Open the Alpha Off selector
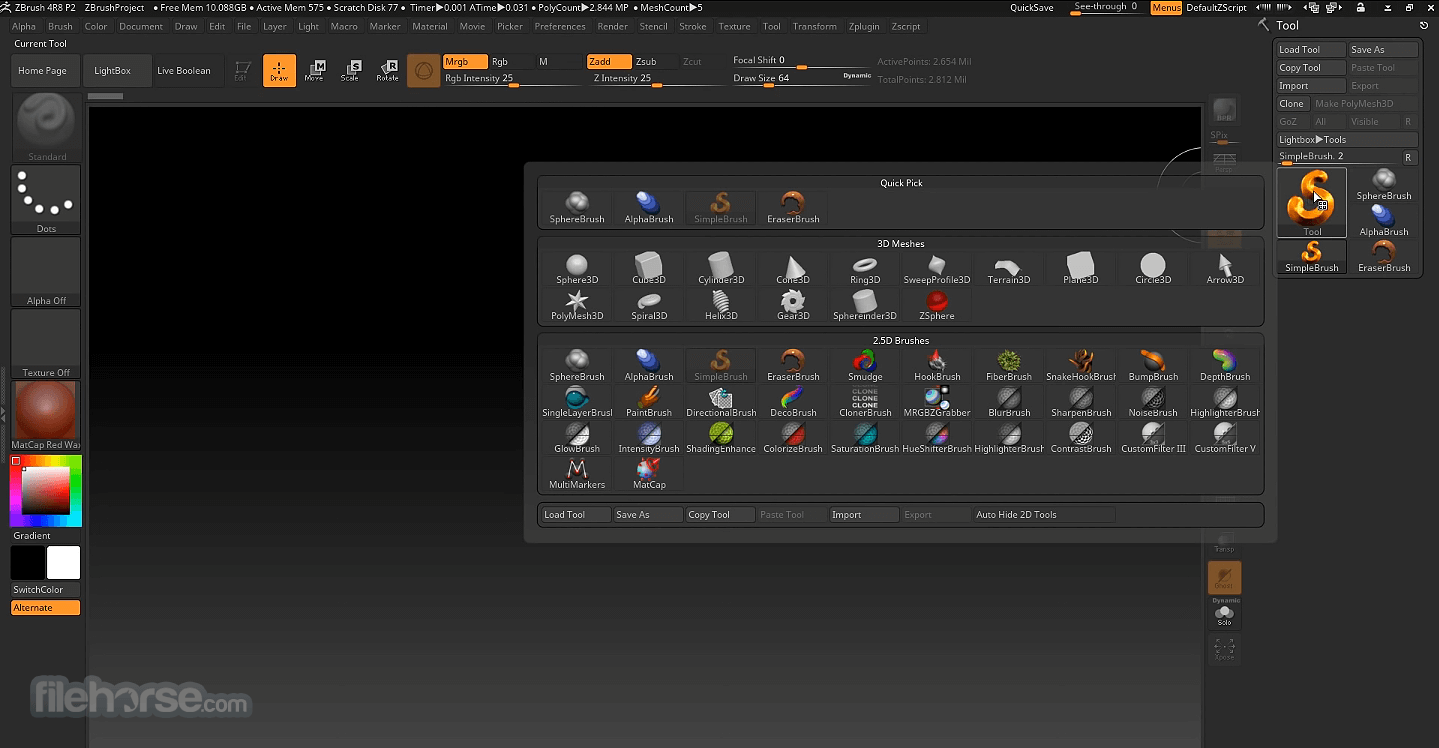The height and width of the screenshot is (748, 1439). [x=46, y=271]
